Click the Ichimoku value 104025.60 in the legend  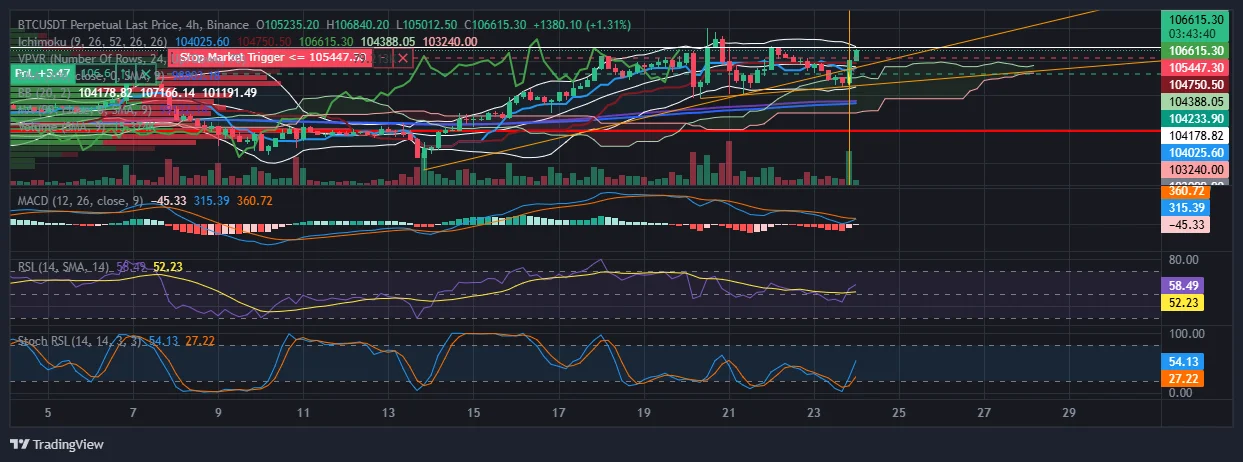[x=203, y=40]
